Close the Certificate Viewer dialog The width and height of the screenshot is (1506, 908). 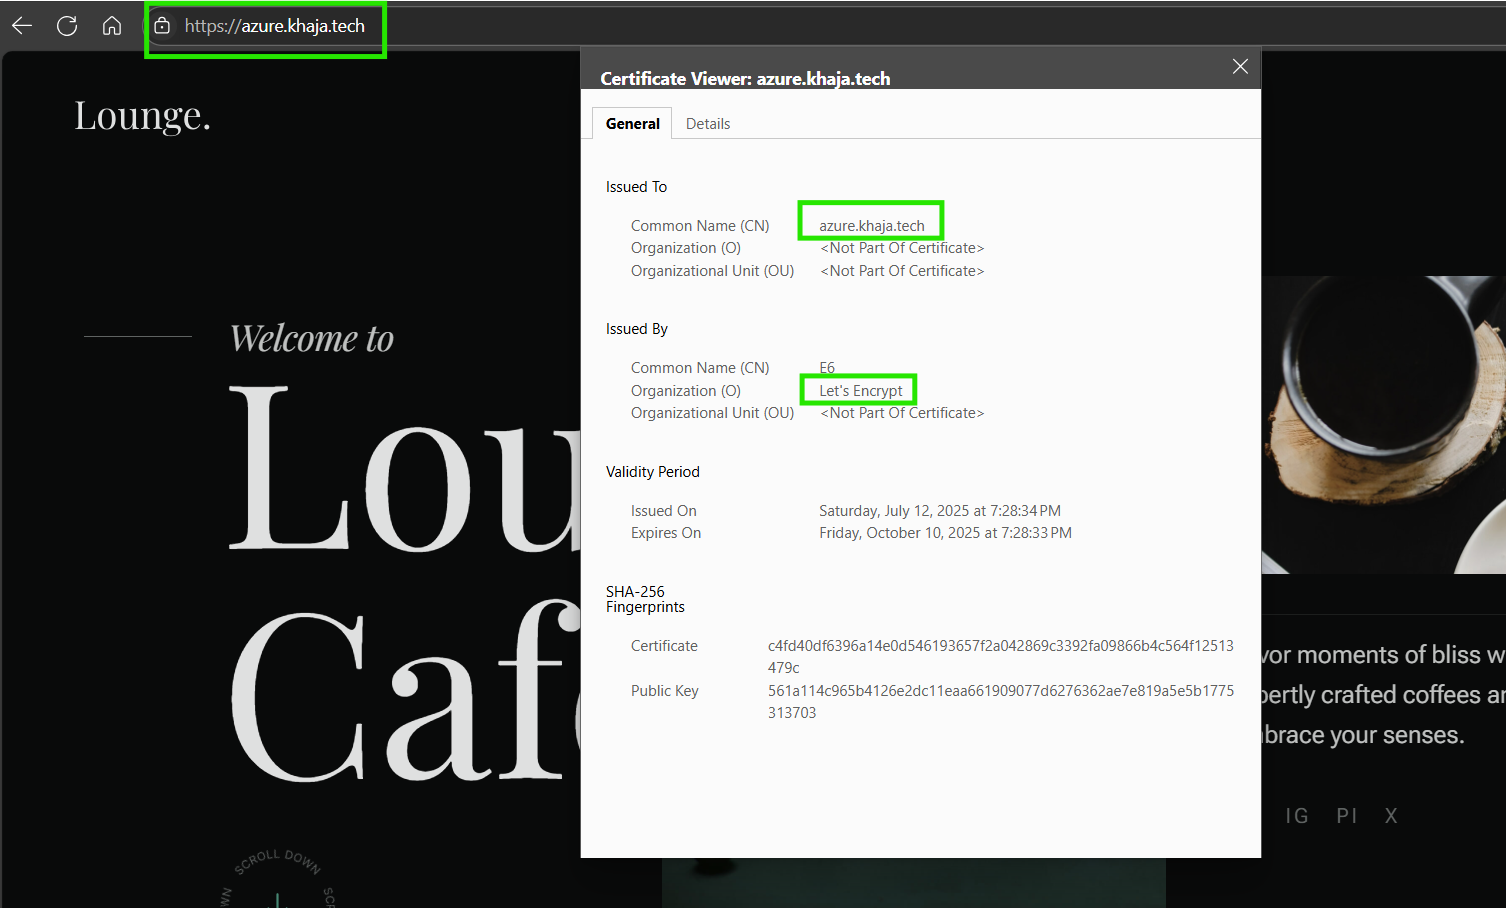pos(1240,66)
